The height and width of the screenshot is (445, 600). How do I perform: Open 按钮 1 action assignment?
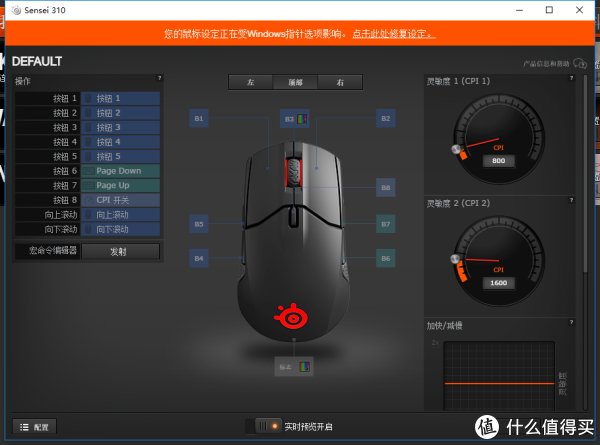coord(121,98)
